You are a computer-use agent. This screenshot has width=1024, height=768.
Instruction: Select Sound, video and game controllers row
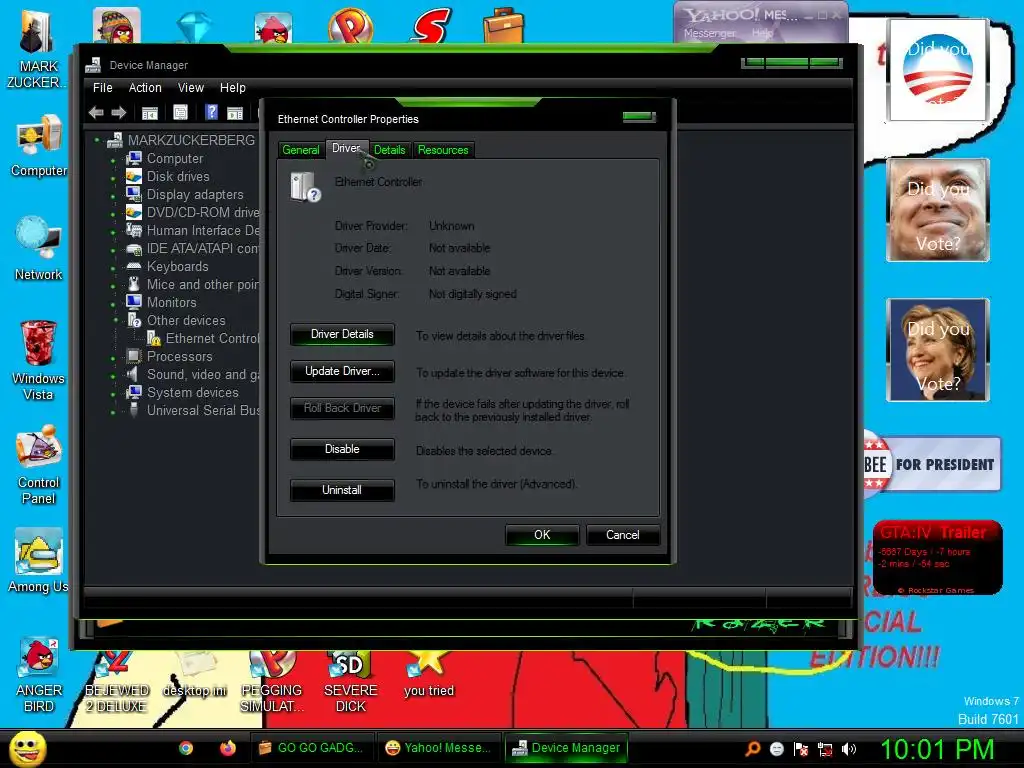pos(193,375)
